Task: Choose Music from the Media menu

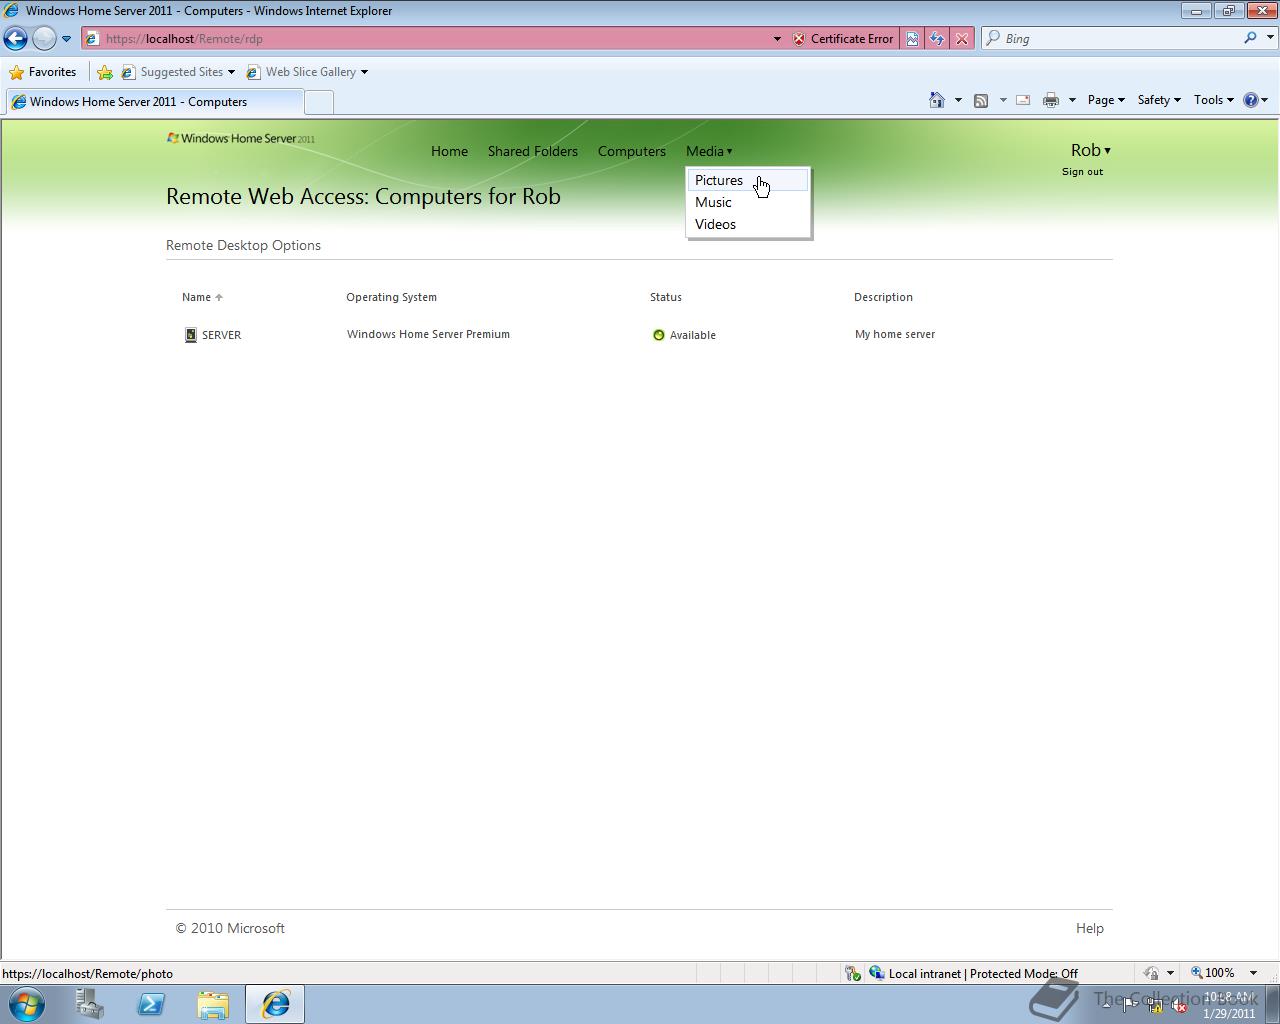Action: coord(748,202)
